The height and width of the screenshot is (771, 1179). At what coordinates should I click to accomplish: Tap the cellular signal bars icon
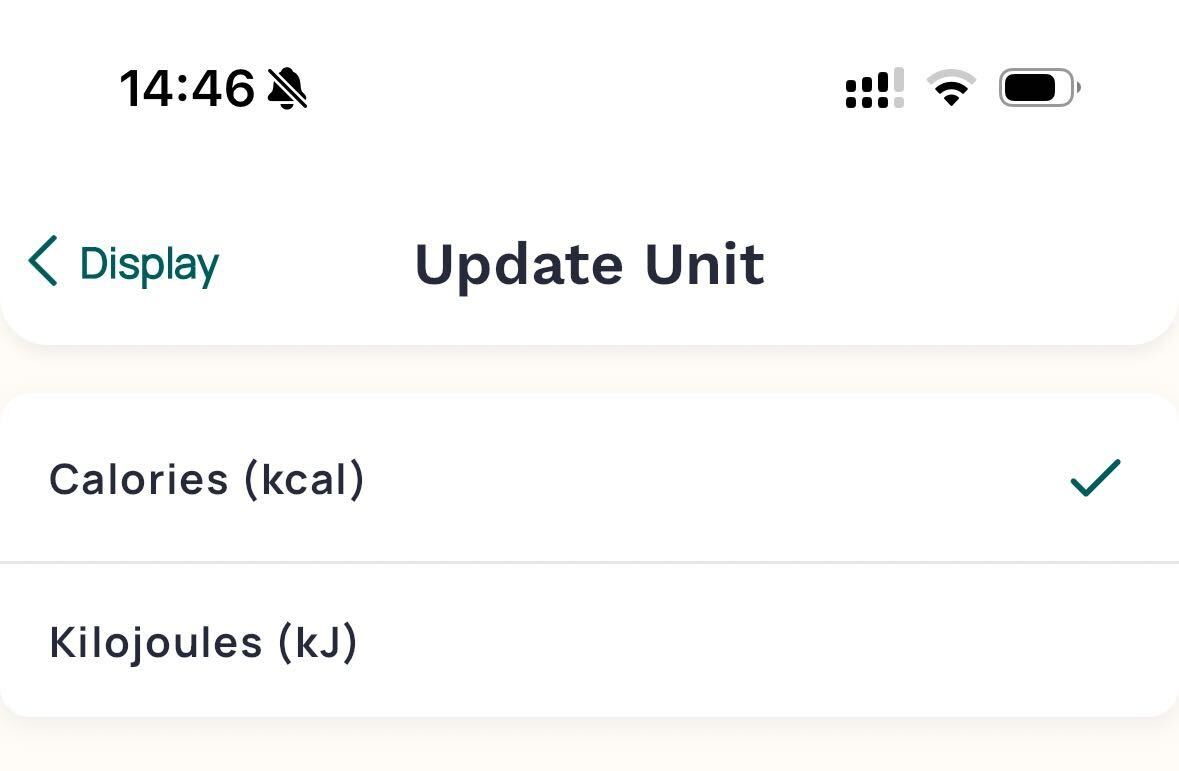[874, 89]
